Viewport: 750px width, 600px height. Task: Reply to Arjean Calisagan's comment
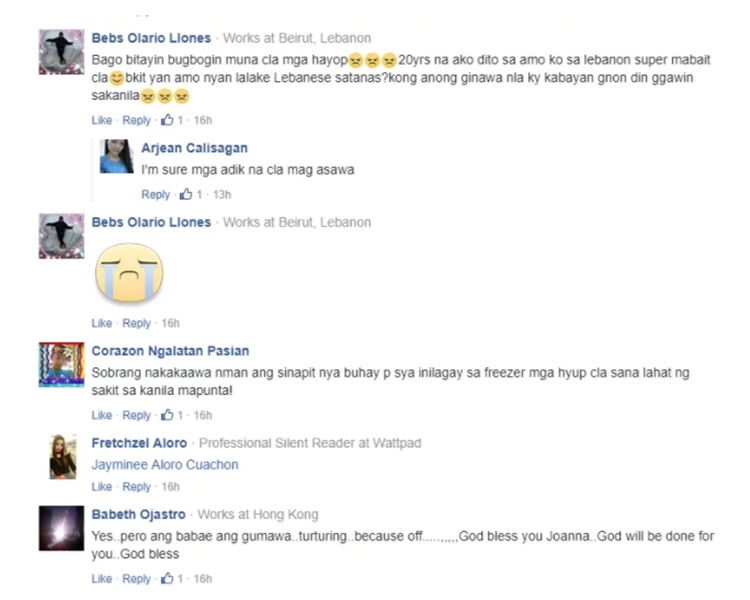pyautogui.click(x=155, y=194)
